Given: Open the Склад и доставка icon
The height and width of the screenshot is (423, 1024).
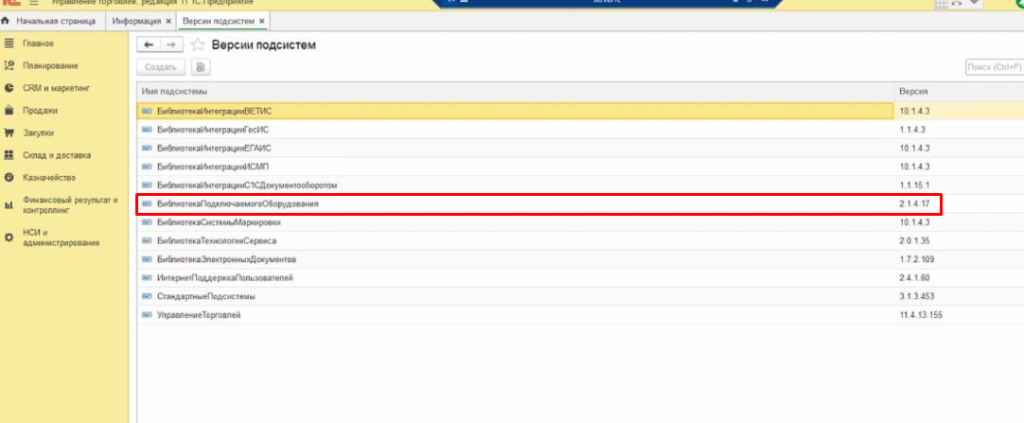Looking at the screenshot, I should tap(9, 155).
